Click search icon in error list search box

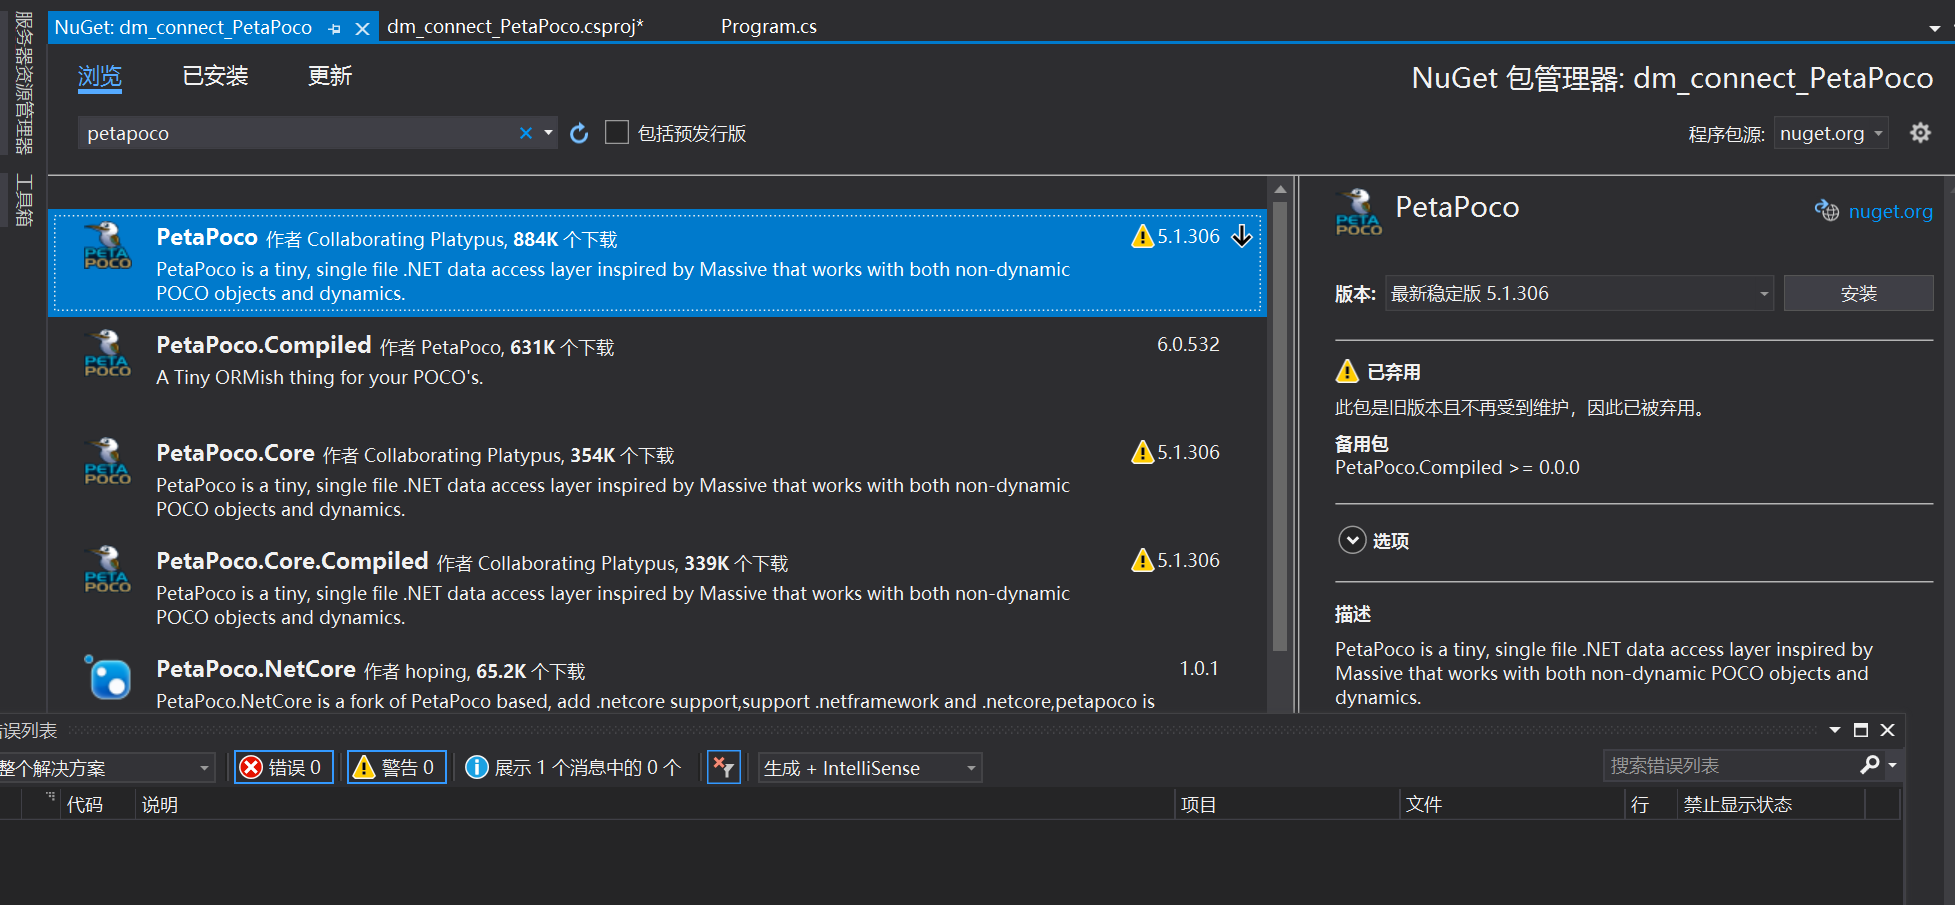1869,765
